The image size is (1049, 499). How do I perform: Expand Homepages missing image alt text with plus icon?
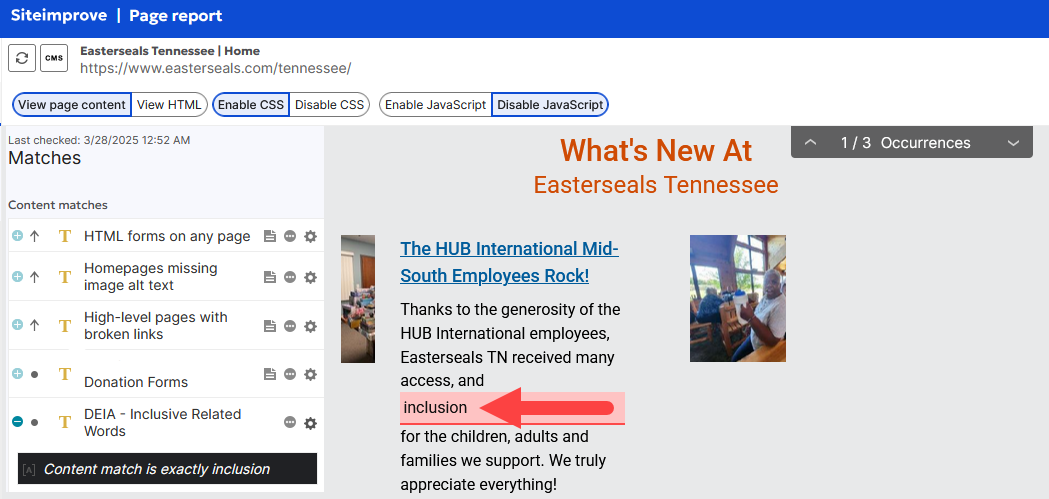[17, 277]
